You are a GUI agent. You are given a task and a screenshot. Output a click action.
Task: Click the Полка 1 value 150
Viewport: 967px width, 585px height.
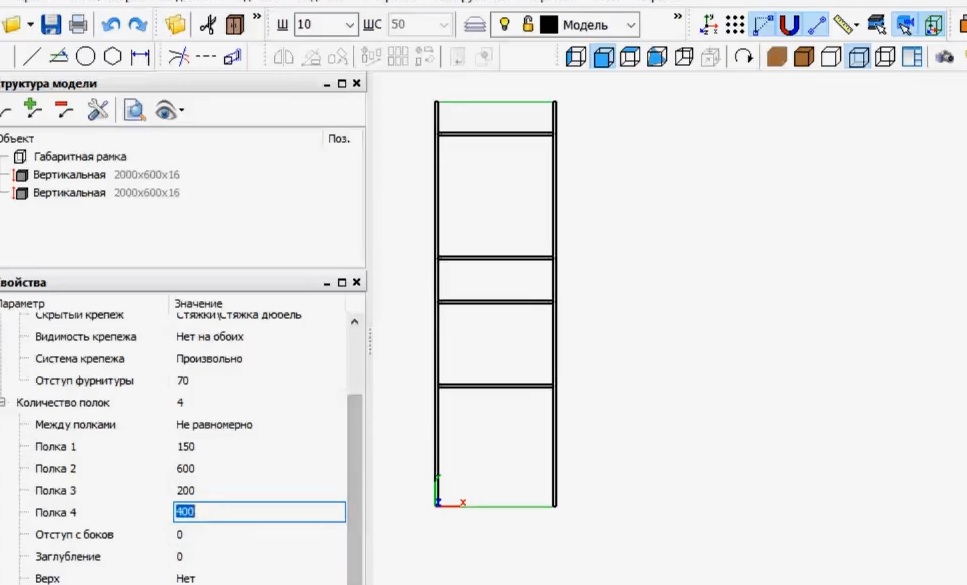(186, 446)
